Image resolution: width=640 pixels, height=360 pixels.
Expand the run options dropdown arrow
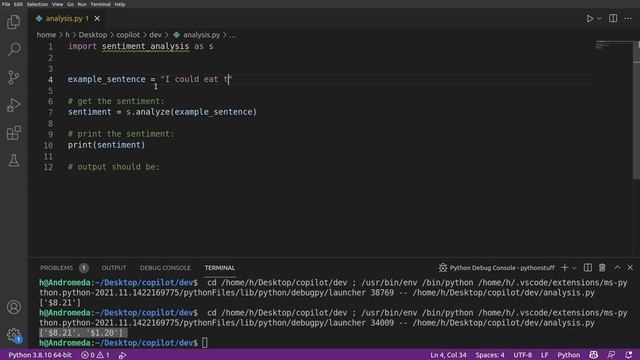pyautogui.click(x=599, y=18)
